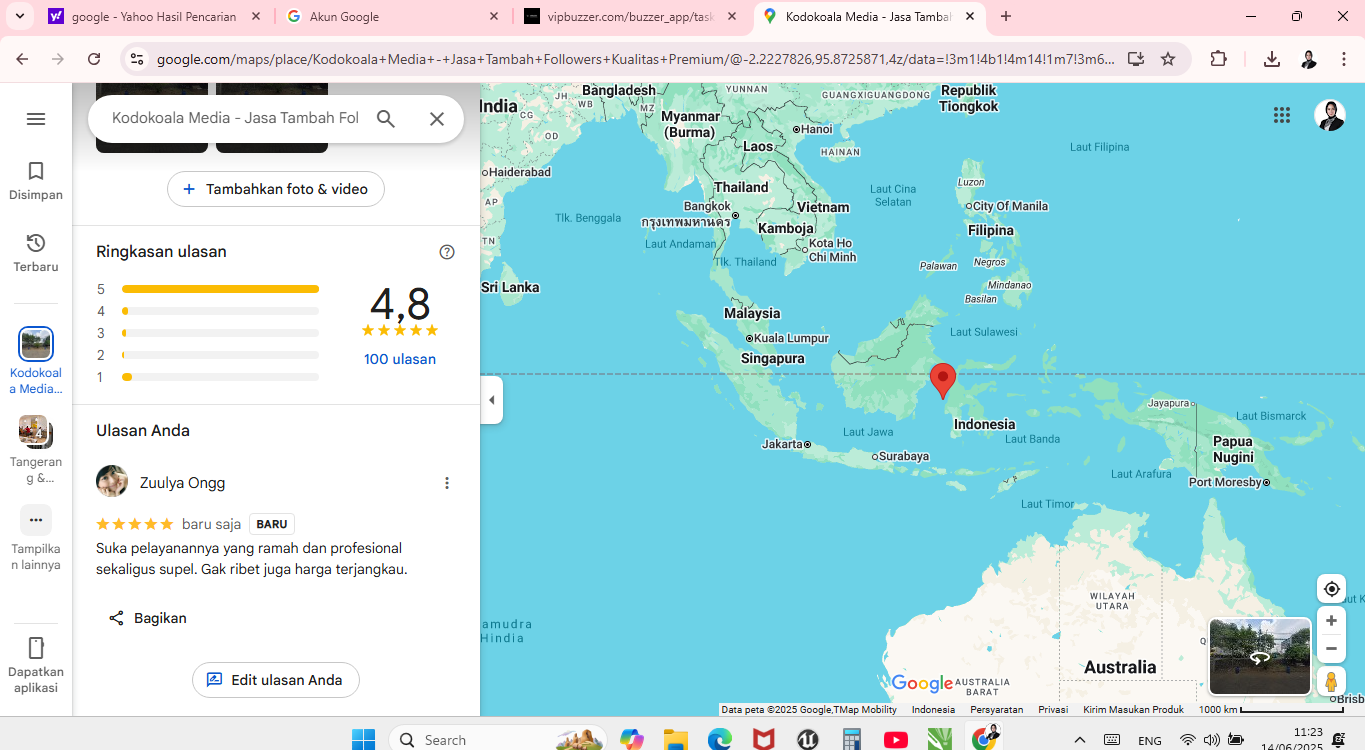Open the browser extensions puzzle icon

click(1218, 59)
